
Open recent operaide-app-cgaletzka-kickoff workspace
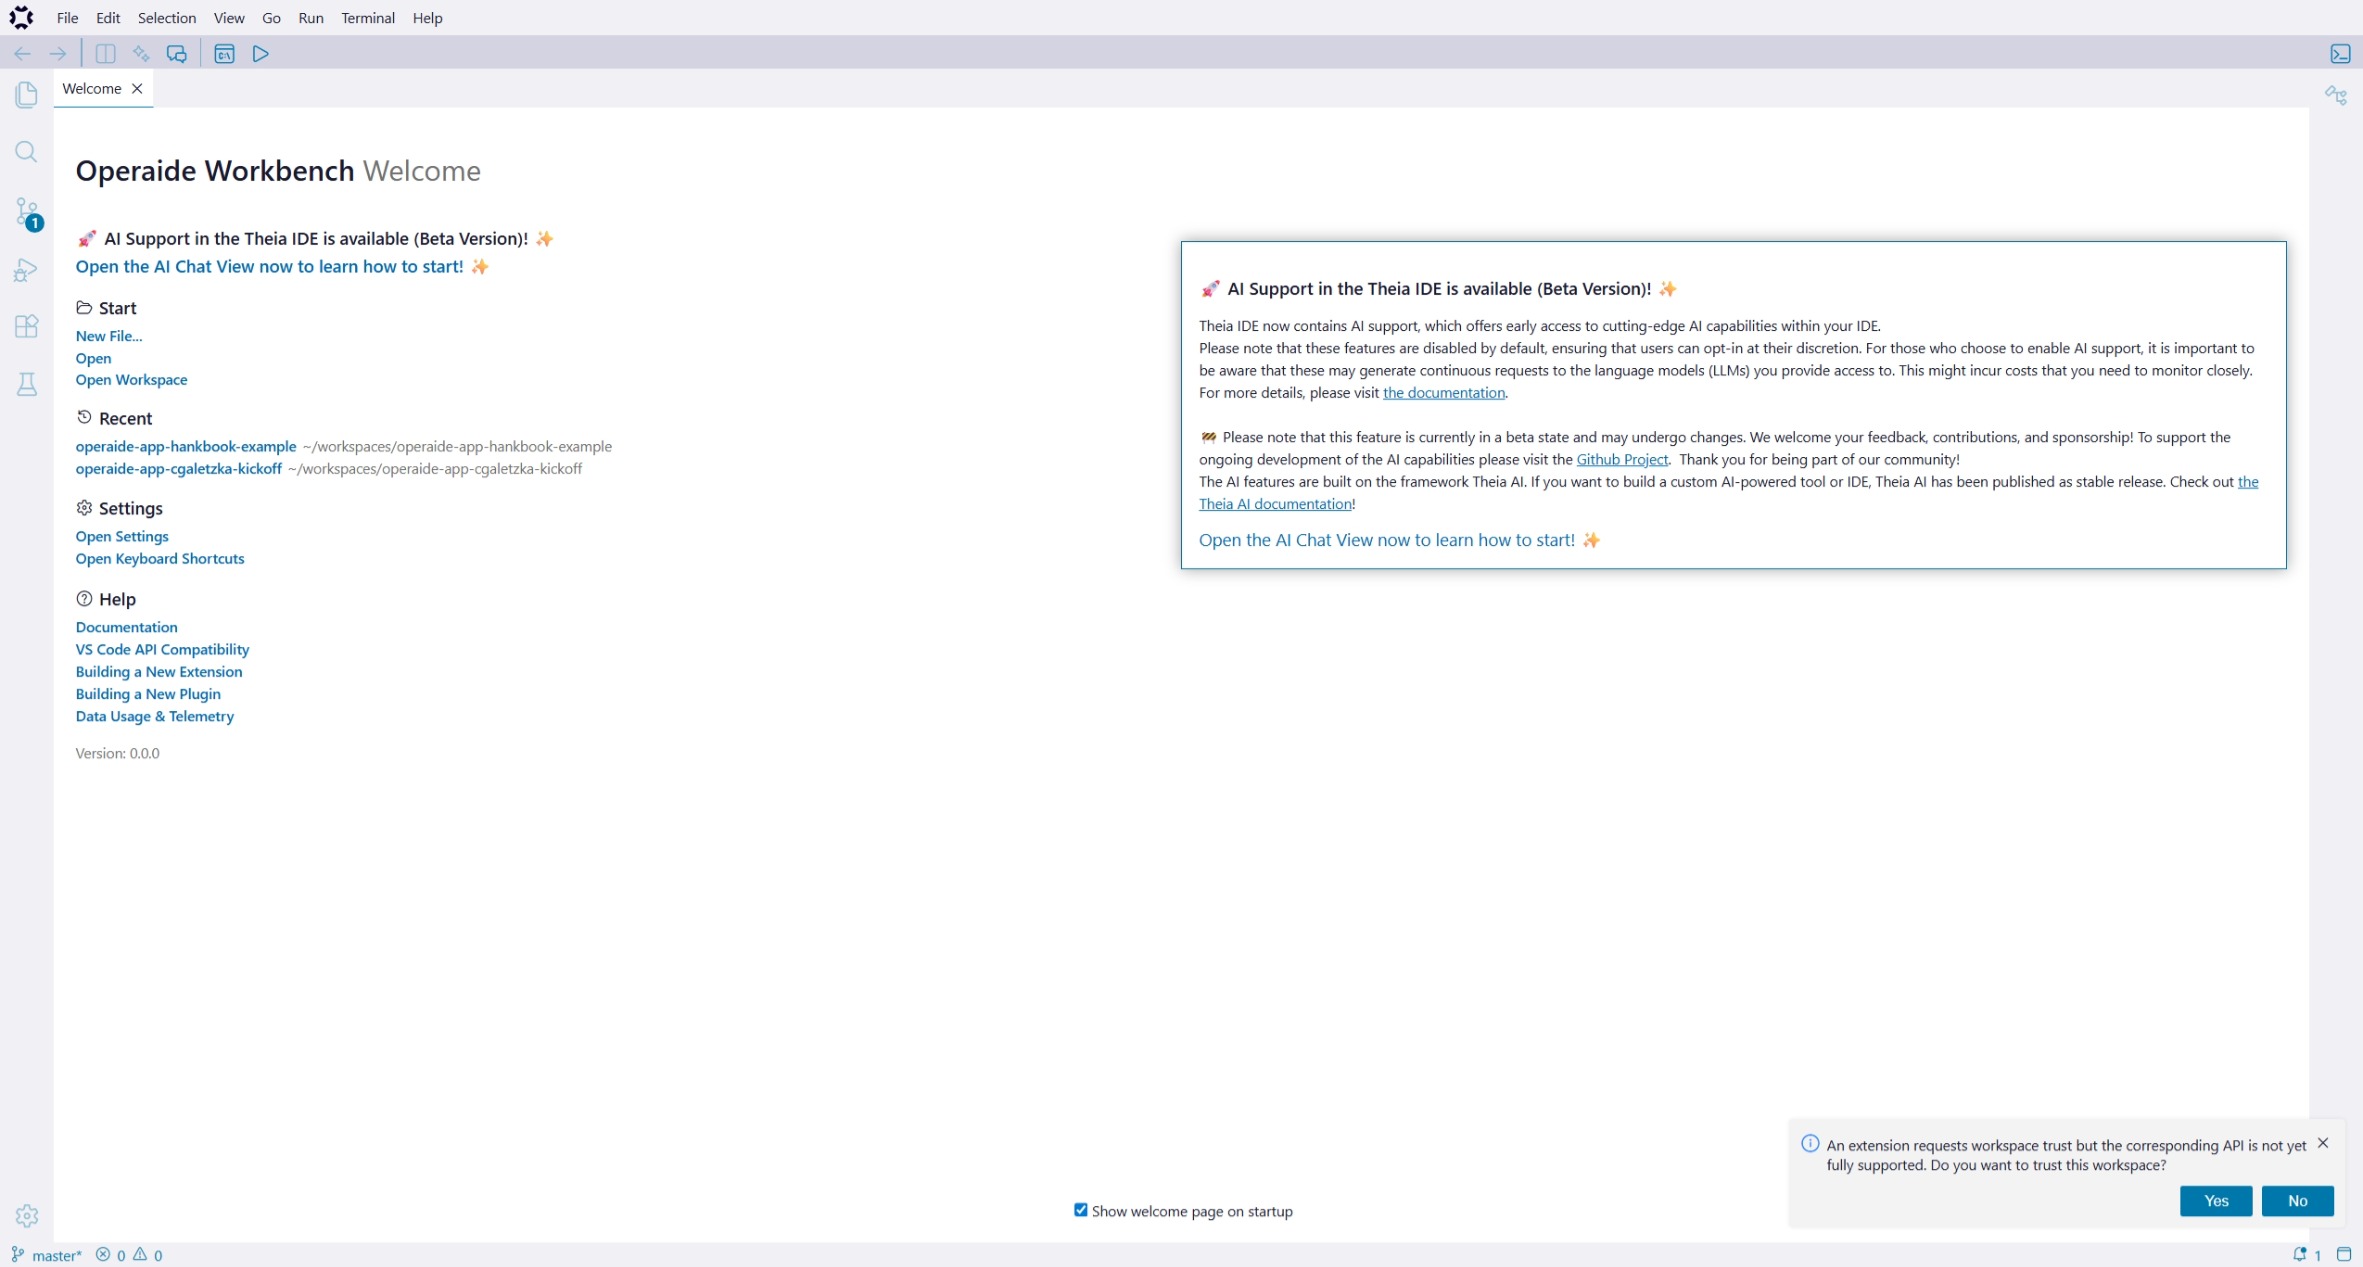click(178, 468)
